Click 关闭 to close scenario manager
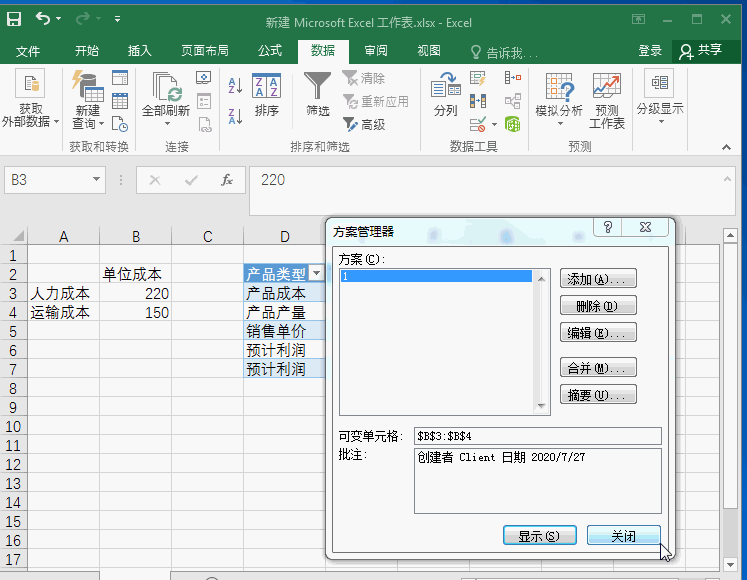The height and width of the screenshot is (580, 747). point(624,536)
